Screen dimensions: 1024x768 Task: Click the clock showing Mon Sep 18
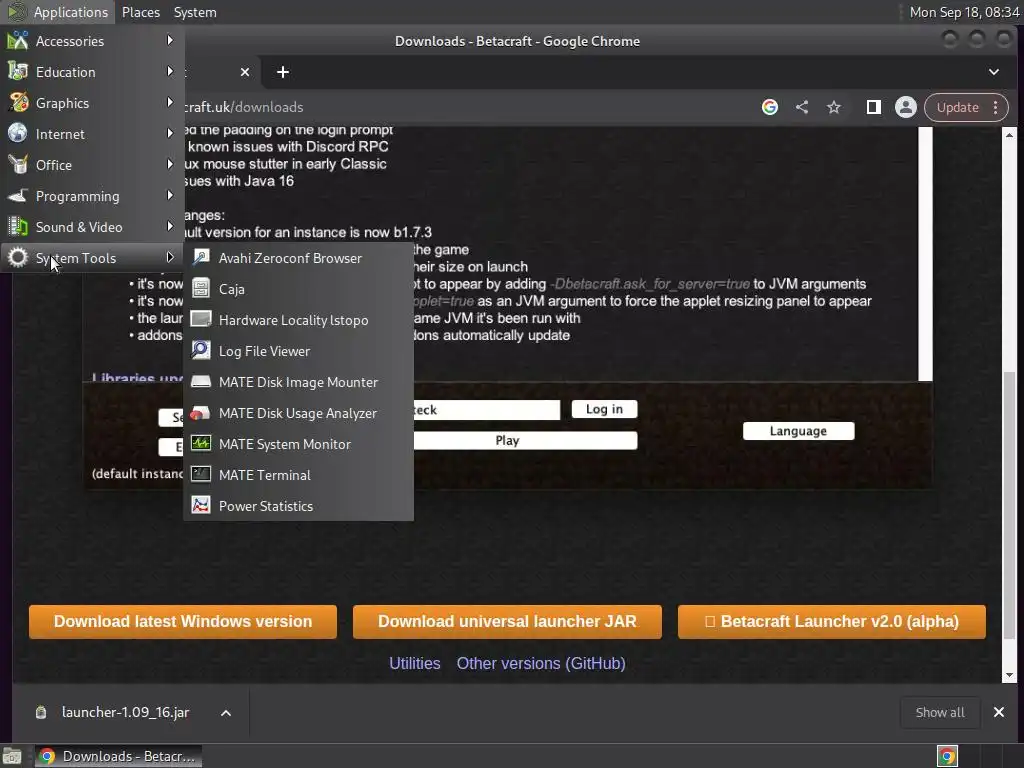click(x=964, y=12)
